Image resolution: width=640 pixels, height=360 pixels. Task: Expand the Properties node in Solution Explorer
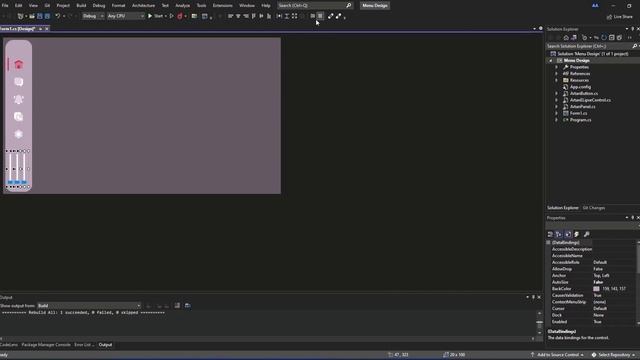(x=556, y=67)
